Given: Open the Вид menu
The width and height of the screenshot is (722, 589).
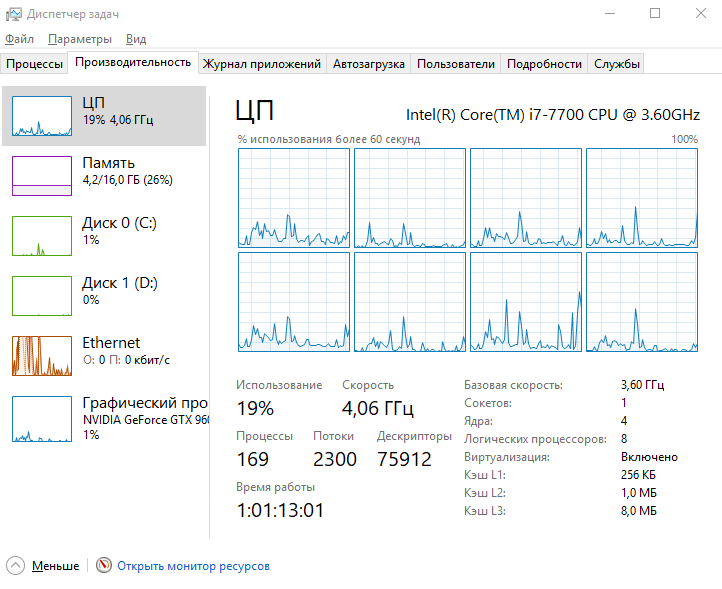Looking at the screenshot, I should (x=136, y=39).
